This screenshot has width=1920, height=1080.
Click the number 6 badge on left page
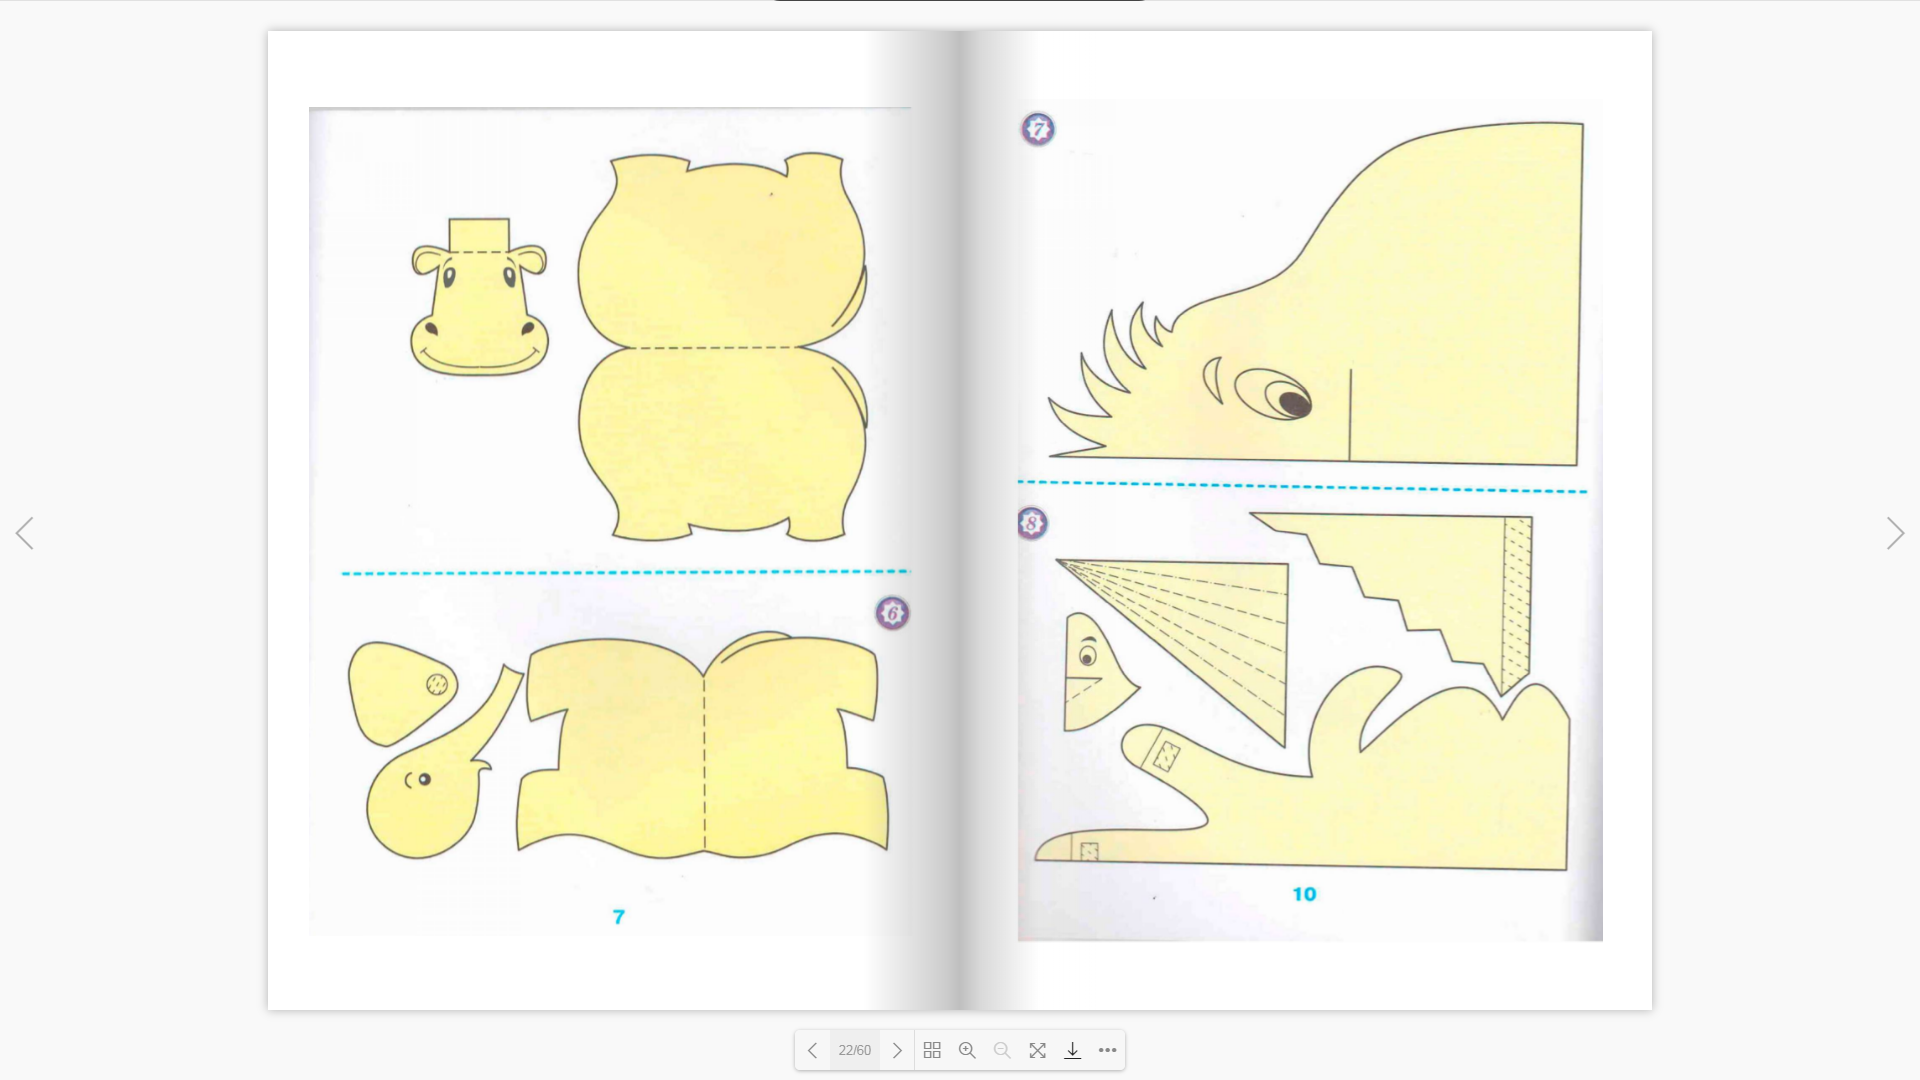(x=893, y=613)
